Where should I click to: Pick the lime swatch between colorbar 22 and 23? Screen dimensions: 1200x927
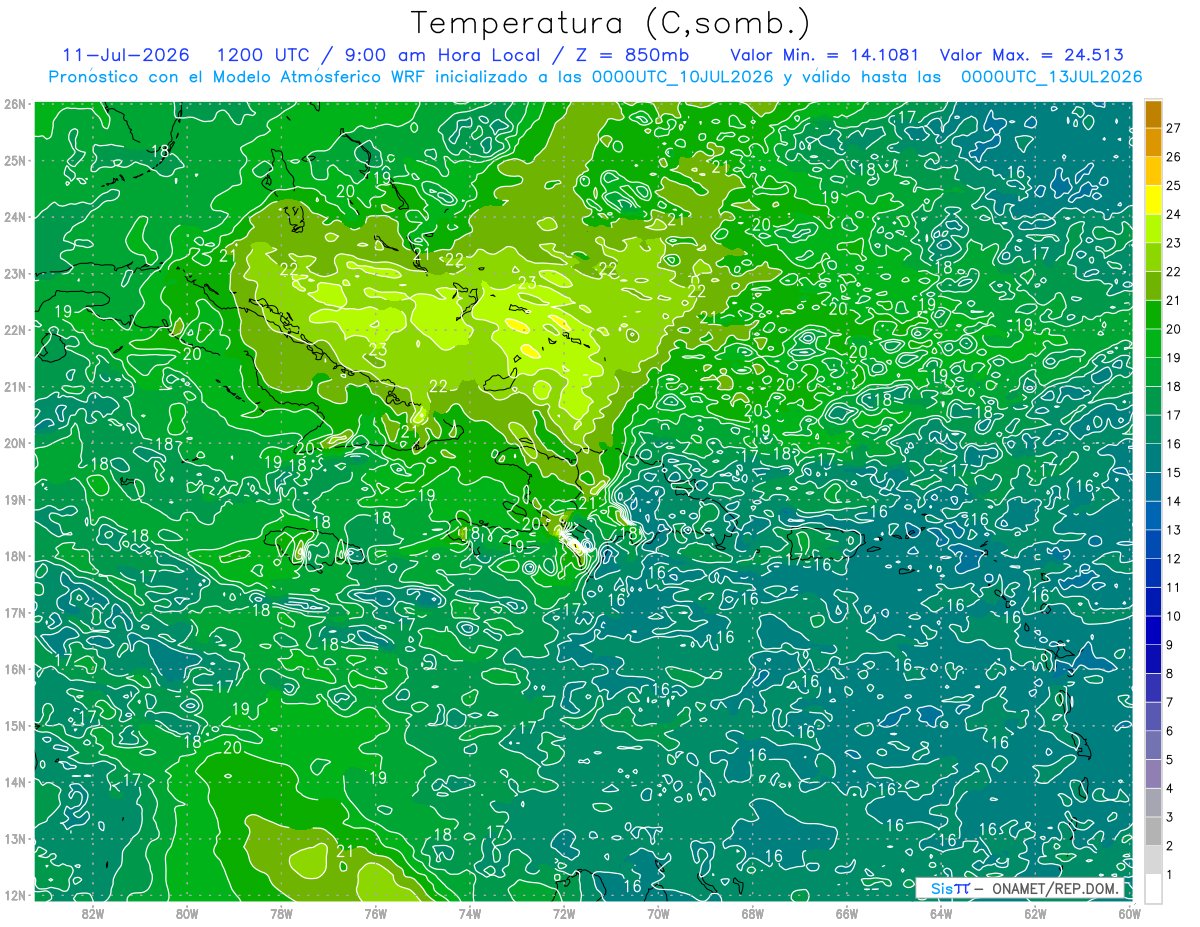point(1153,257)
